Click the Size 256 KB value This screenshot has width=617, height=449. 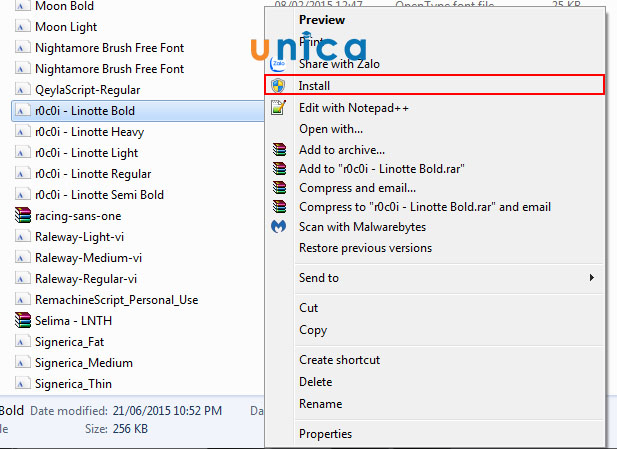pos(130,429)
